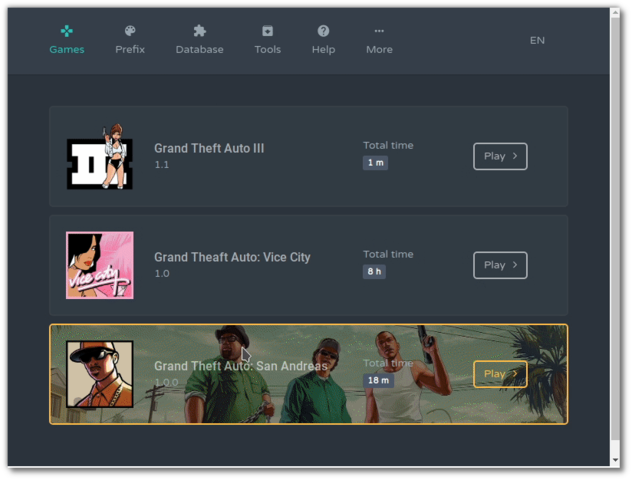Image resolution: width=632 pixels, height=480 pixels.
Task: Click 'Total time' label in Vice City row
Action: coord(388,254)
